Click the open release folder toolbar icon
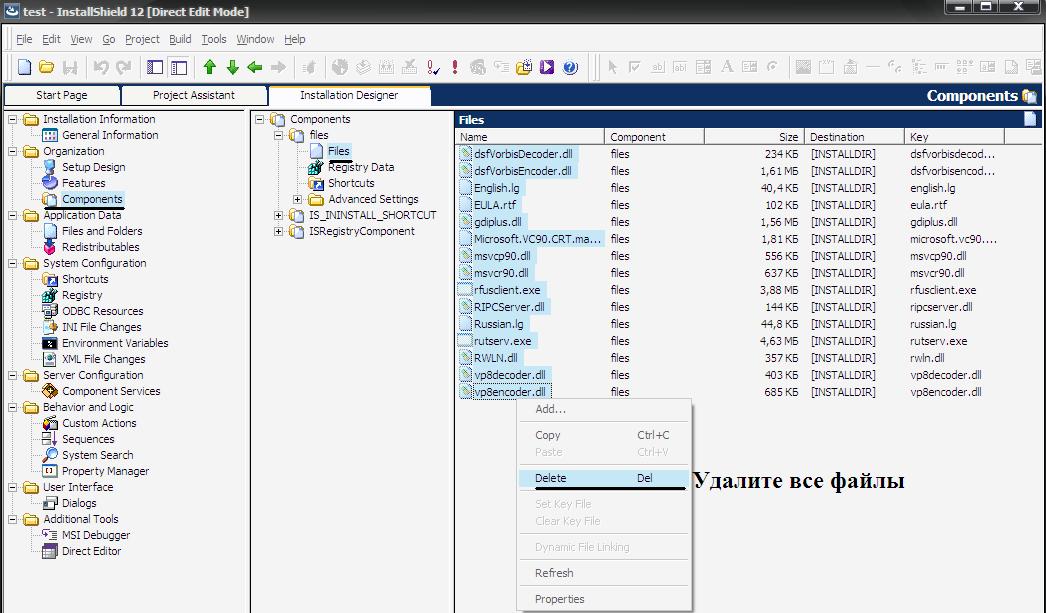The height and width of the screenshot is (613, 1046). pyautogui.click(x=524, y=67)
